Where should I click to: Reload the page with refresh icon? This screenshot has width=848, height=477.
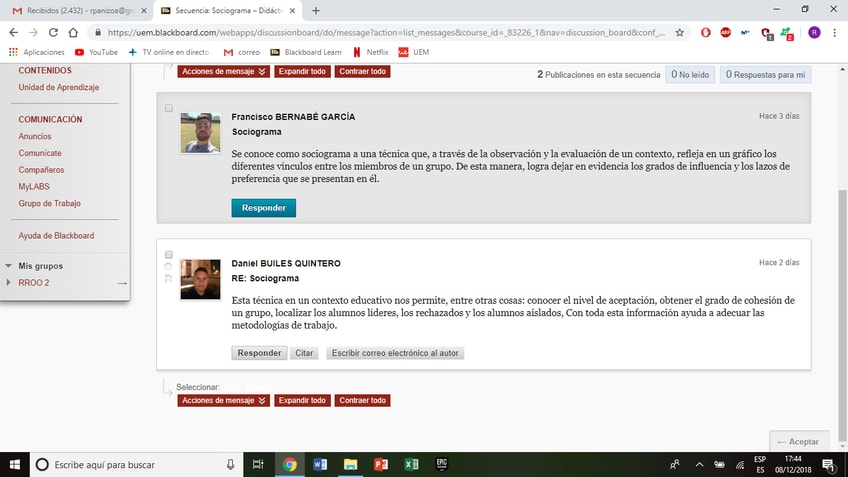coord(53,32)
